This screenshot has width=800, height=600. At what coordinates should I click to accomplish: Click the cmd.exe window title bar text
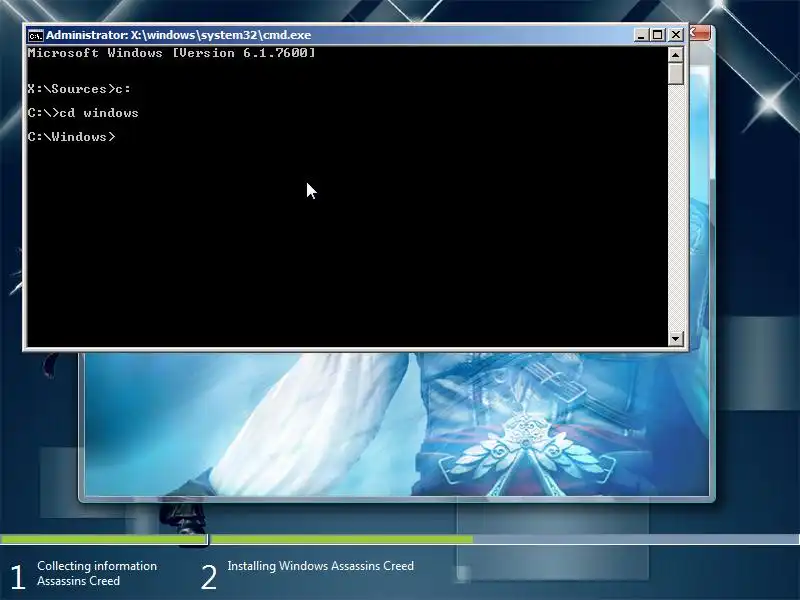click(x=178, y=35)
